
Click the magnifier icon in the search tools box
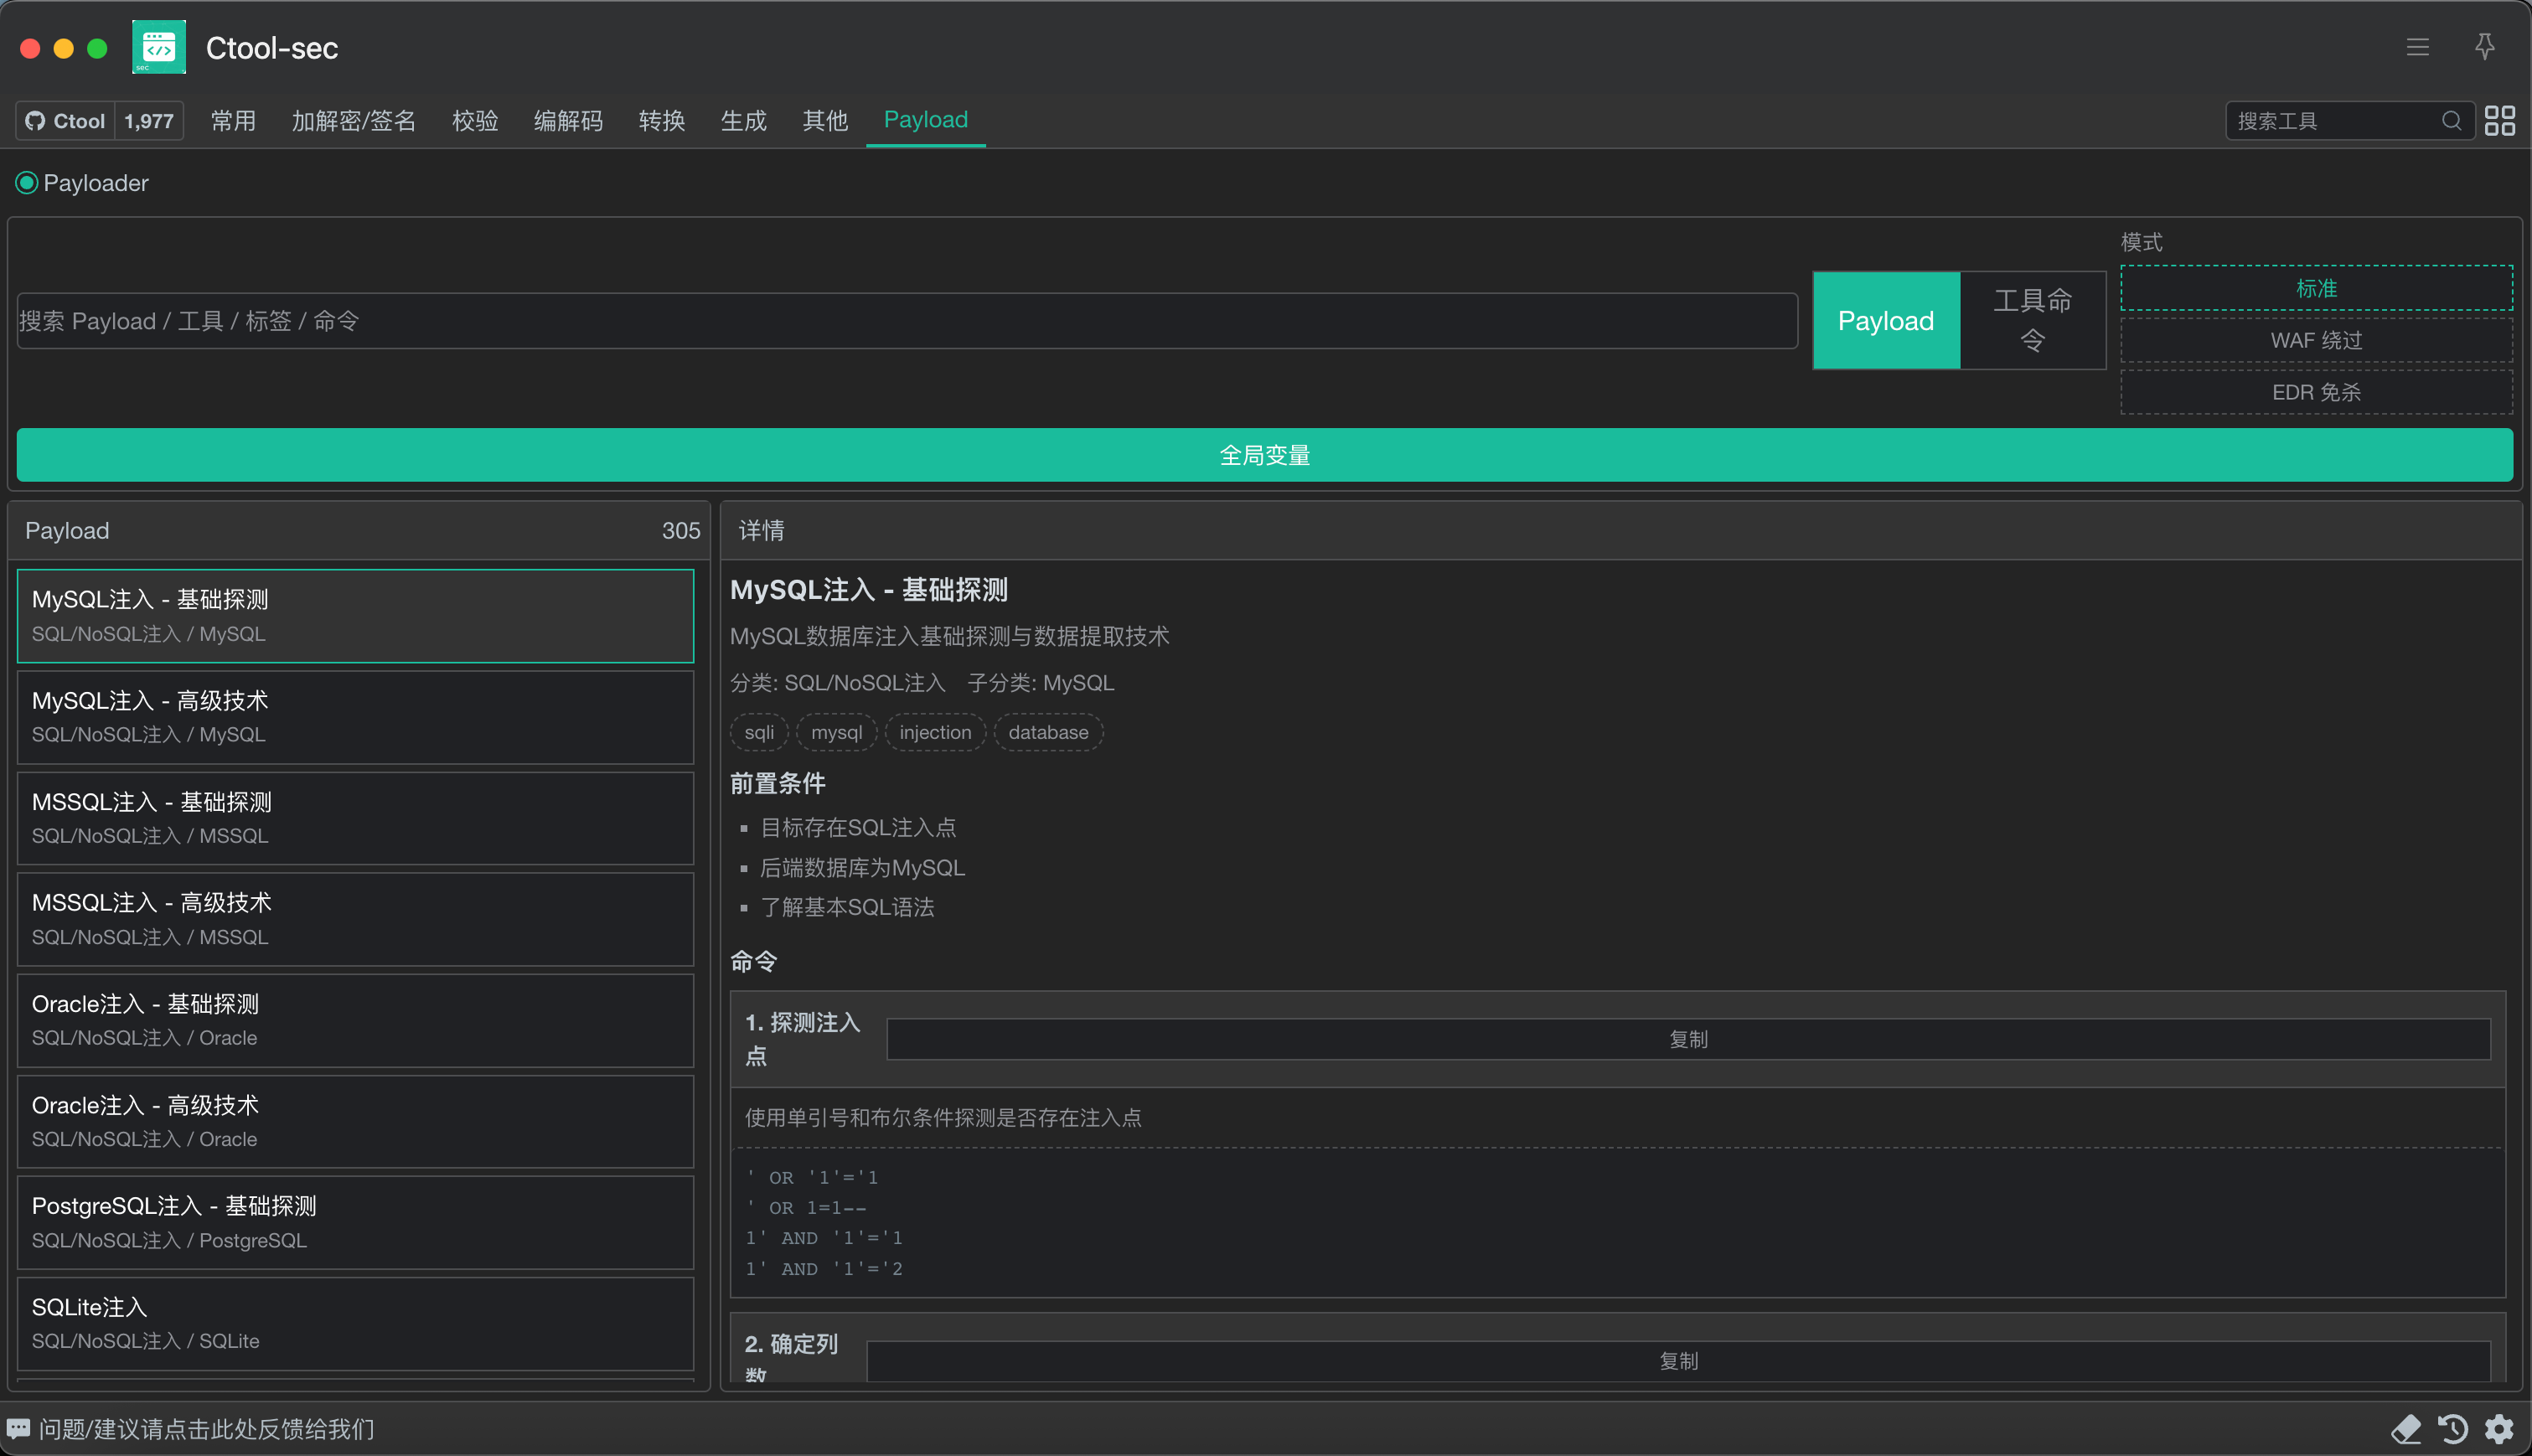[x=2451, y=121]
